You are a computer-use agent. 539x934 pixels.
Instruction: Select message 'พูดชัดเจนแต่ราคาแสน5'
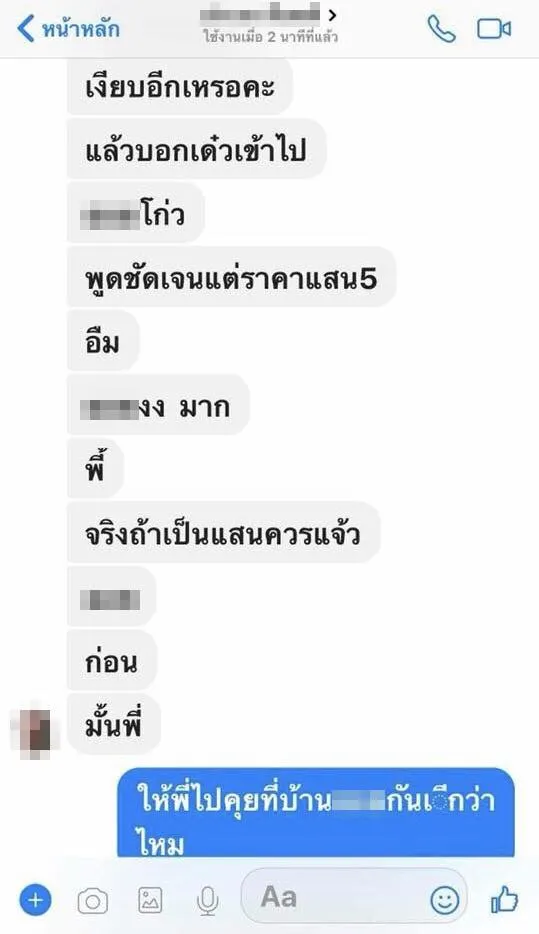231,278
